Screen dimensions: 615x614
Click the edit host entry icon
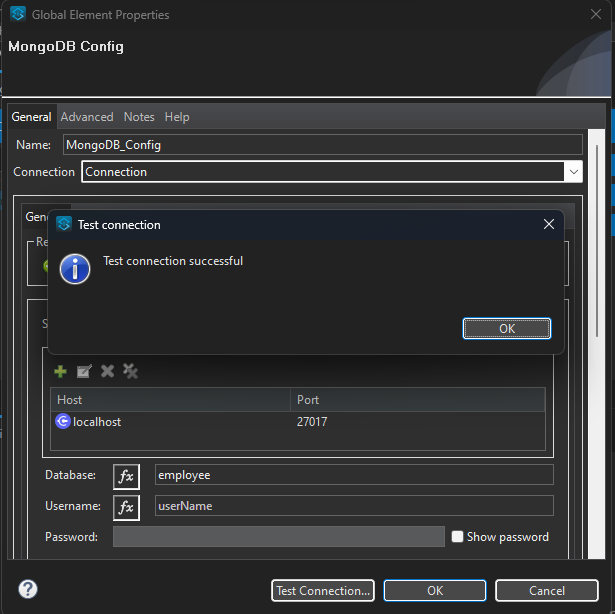click(84, 371)
